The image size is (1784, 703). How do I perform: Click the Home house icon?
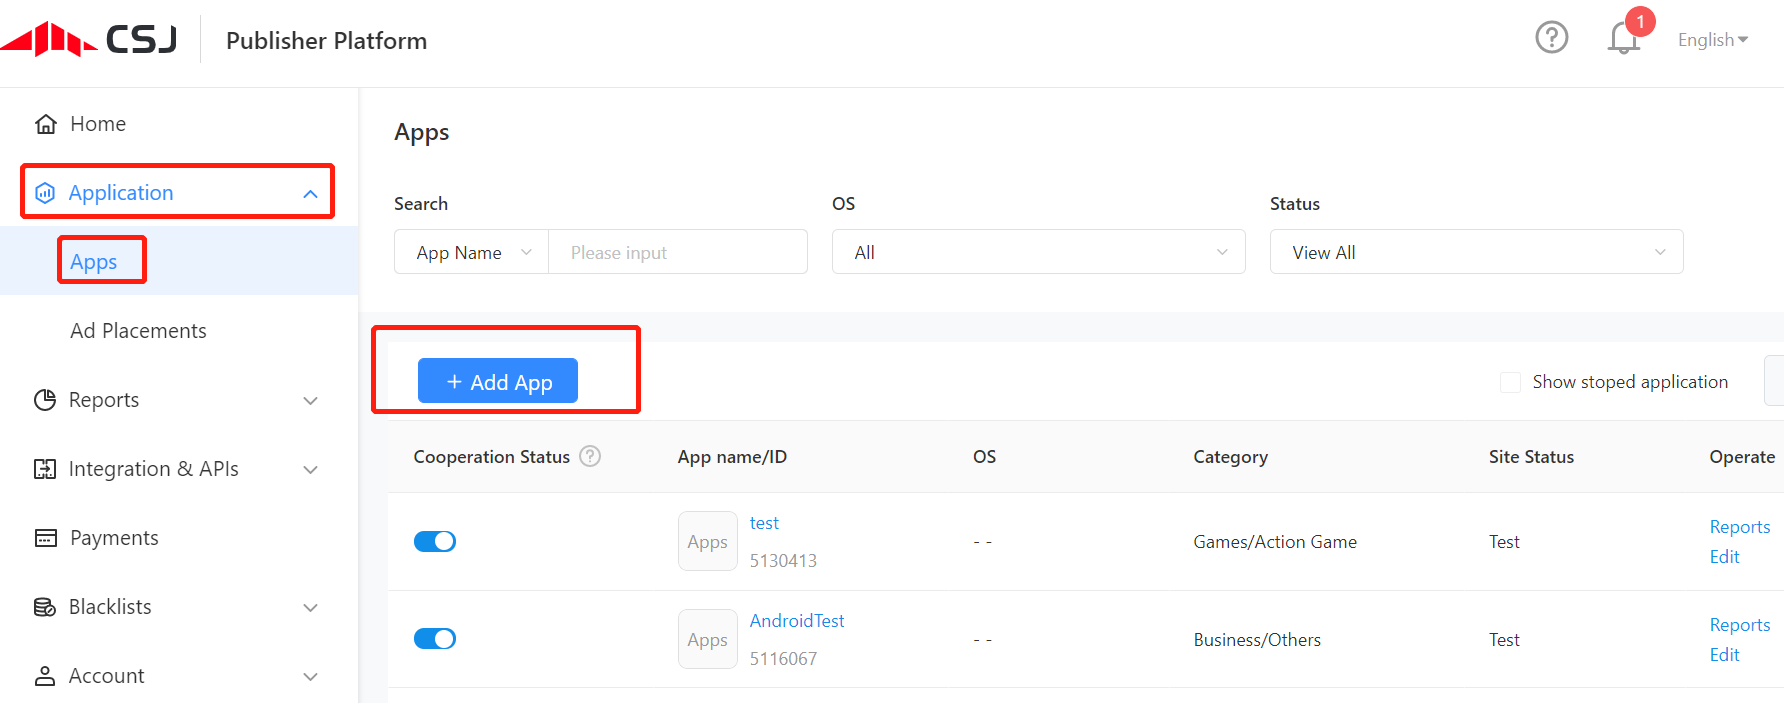coord(46,124)
